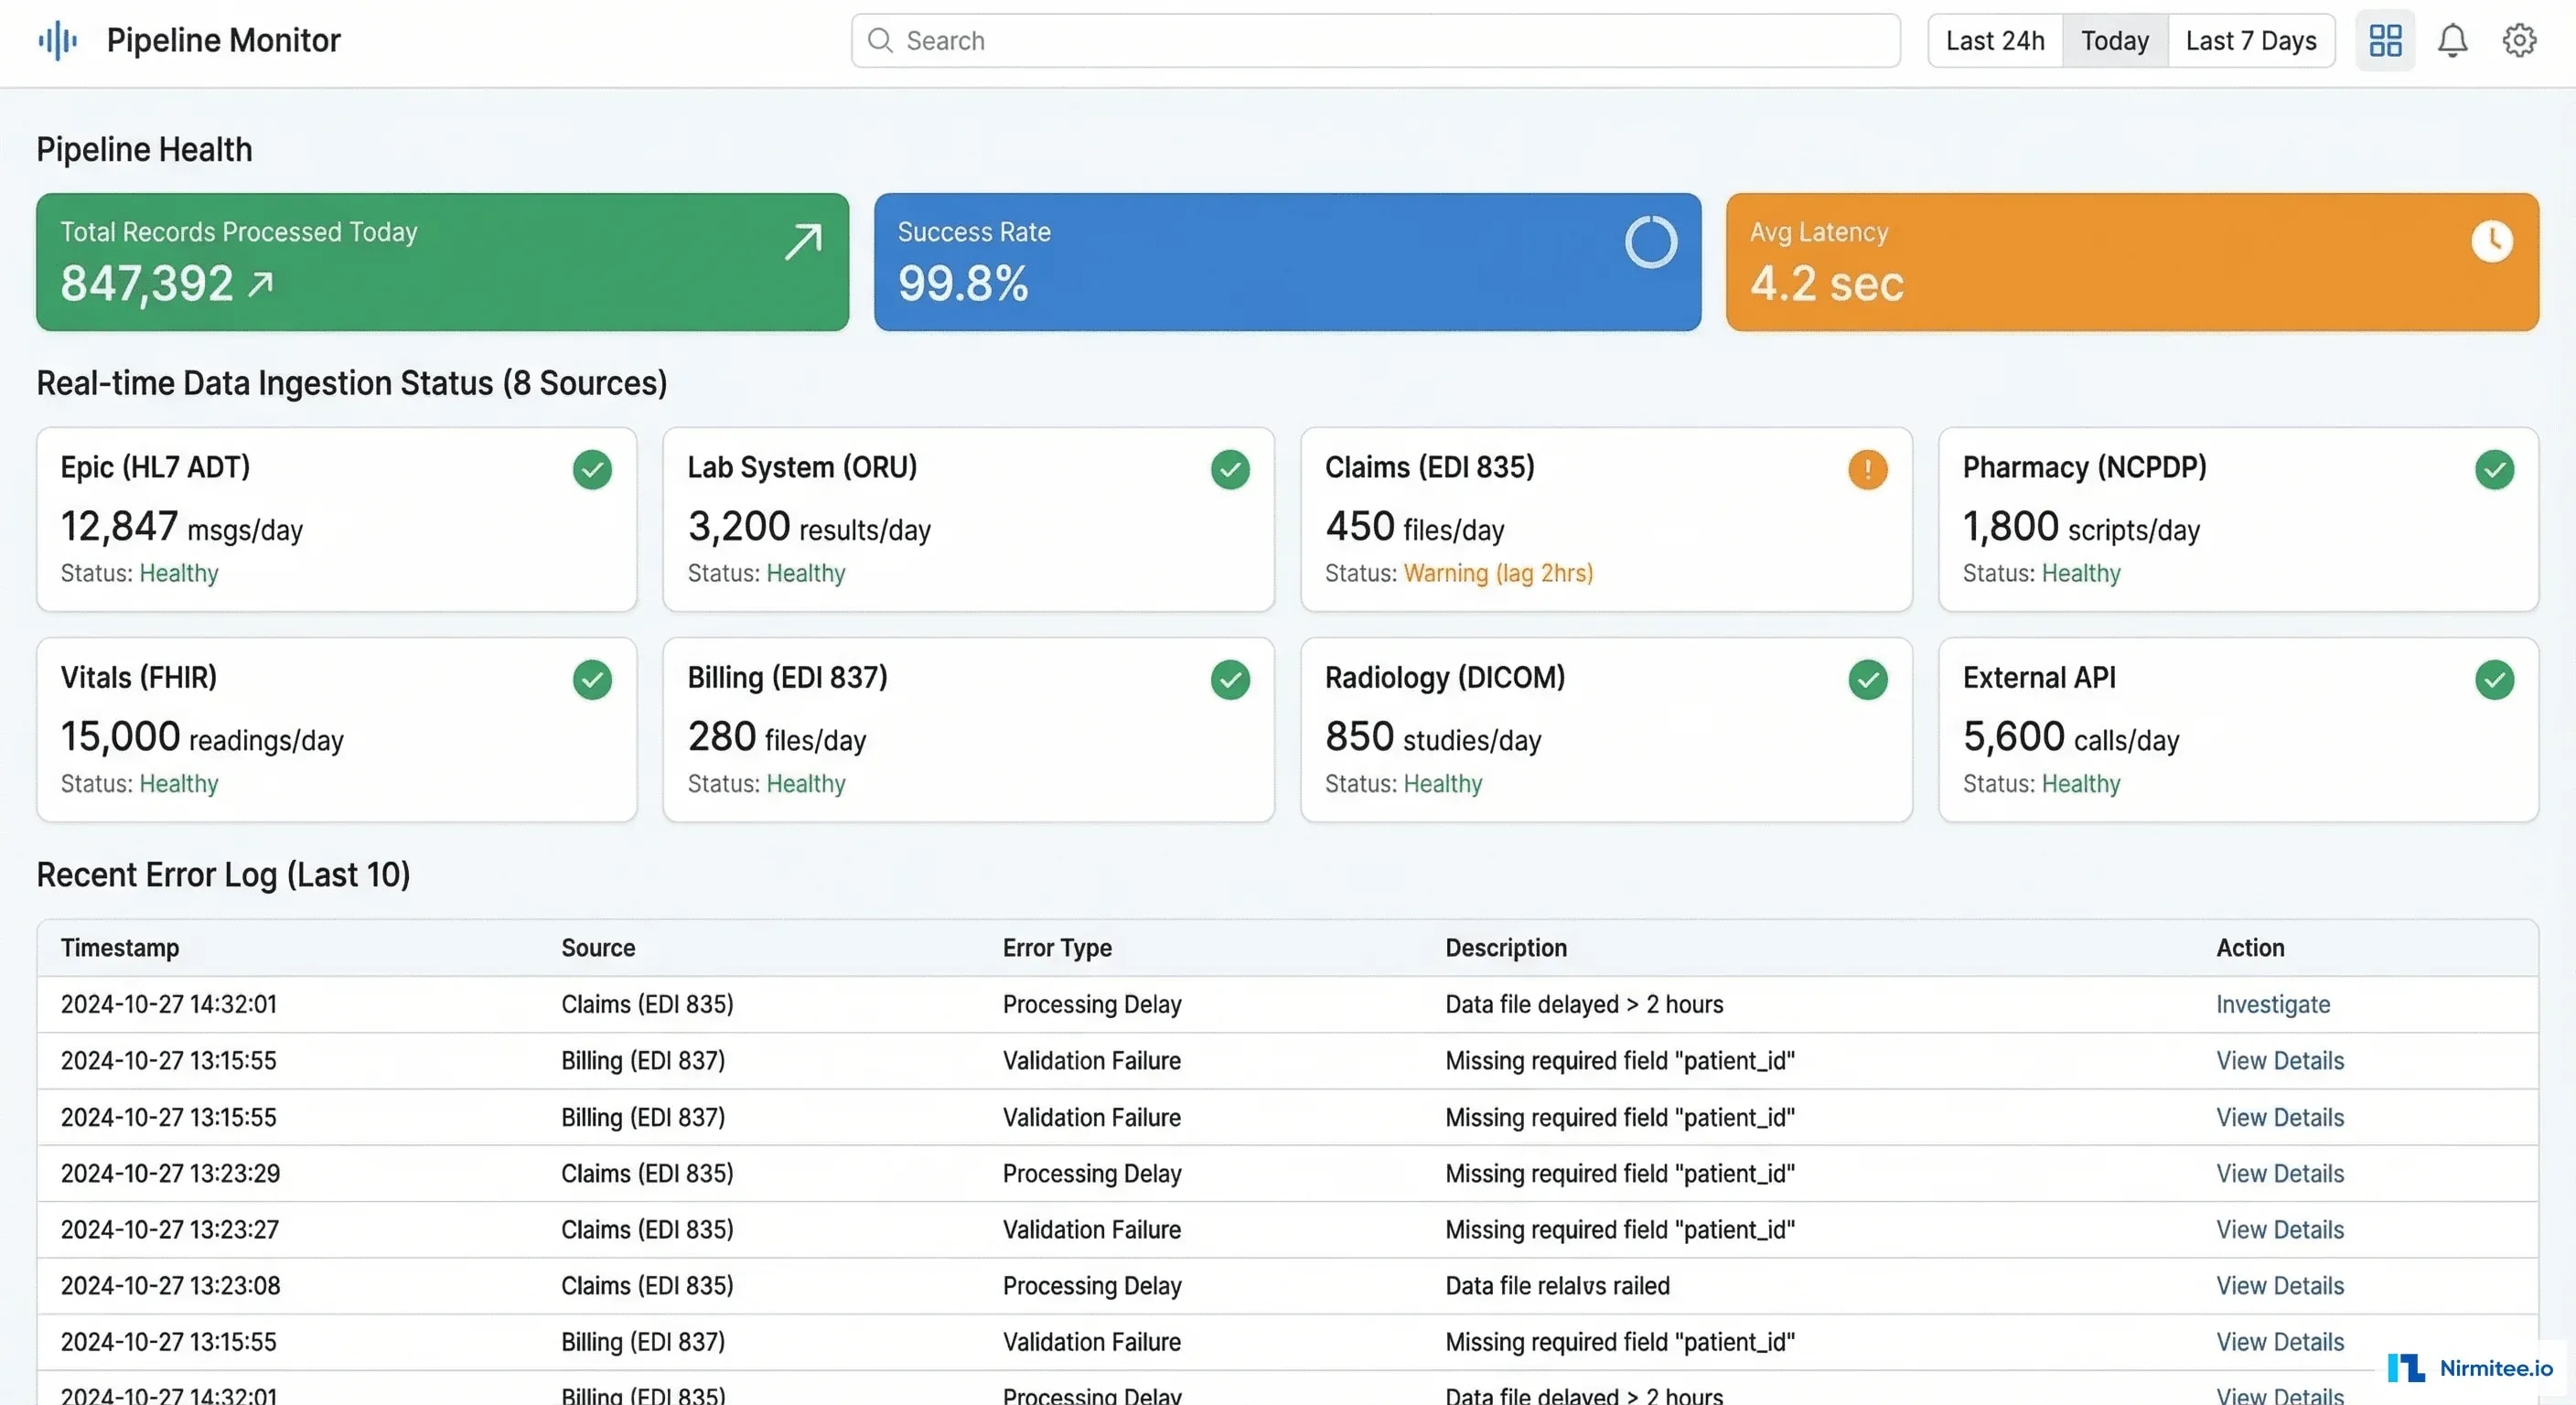
Task: Click the green check on Lab System (ORU)
Action: (x=1230, y=469)
